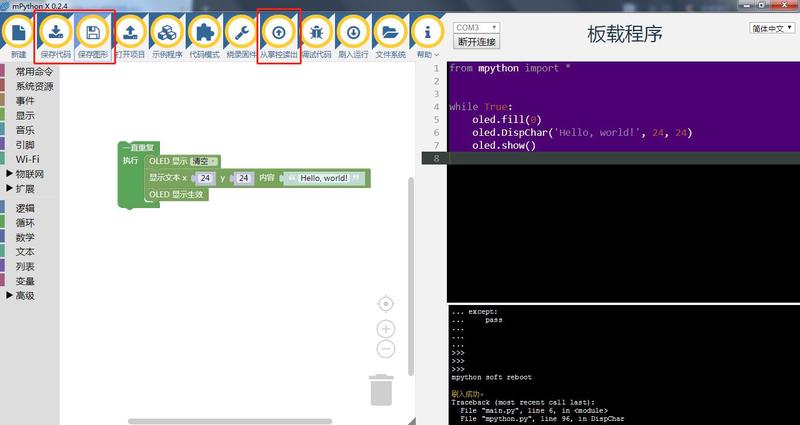Click 刷入成功 message in console

point(467,394)
